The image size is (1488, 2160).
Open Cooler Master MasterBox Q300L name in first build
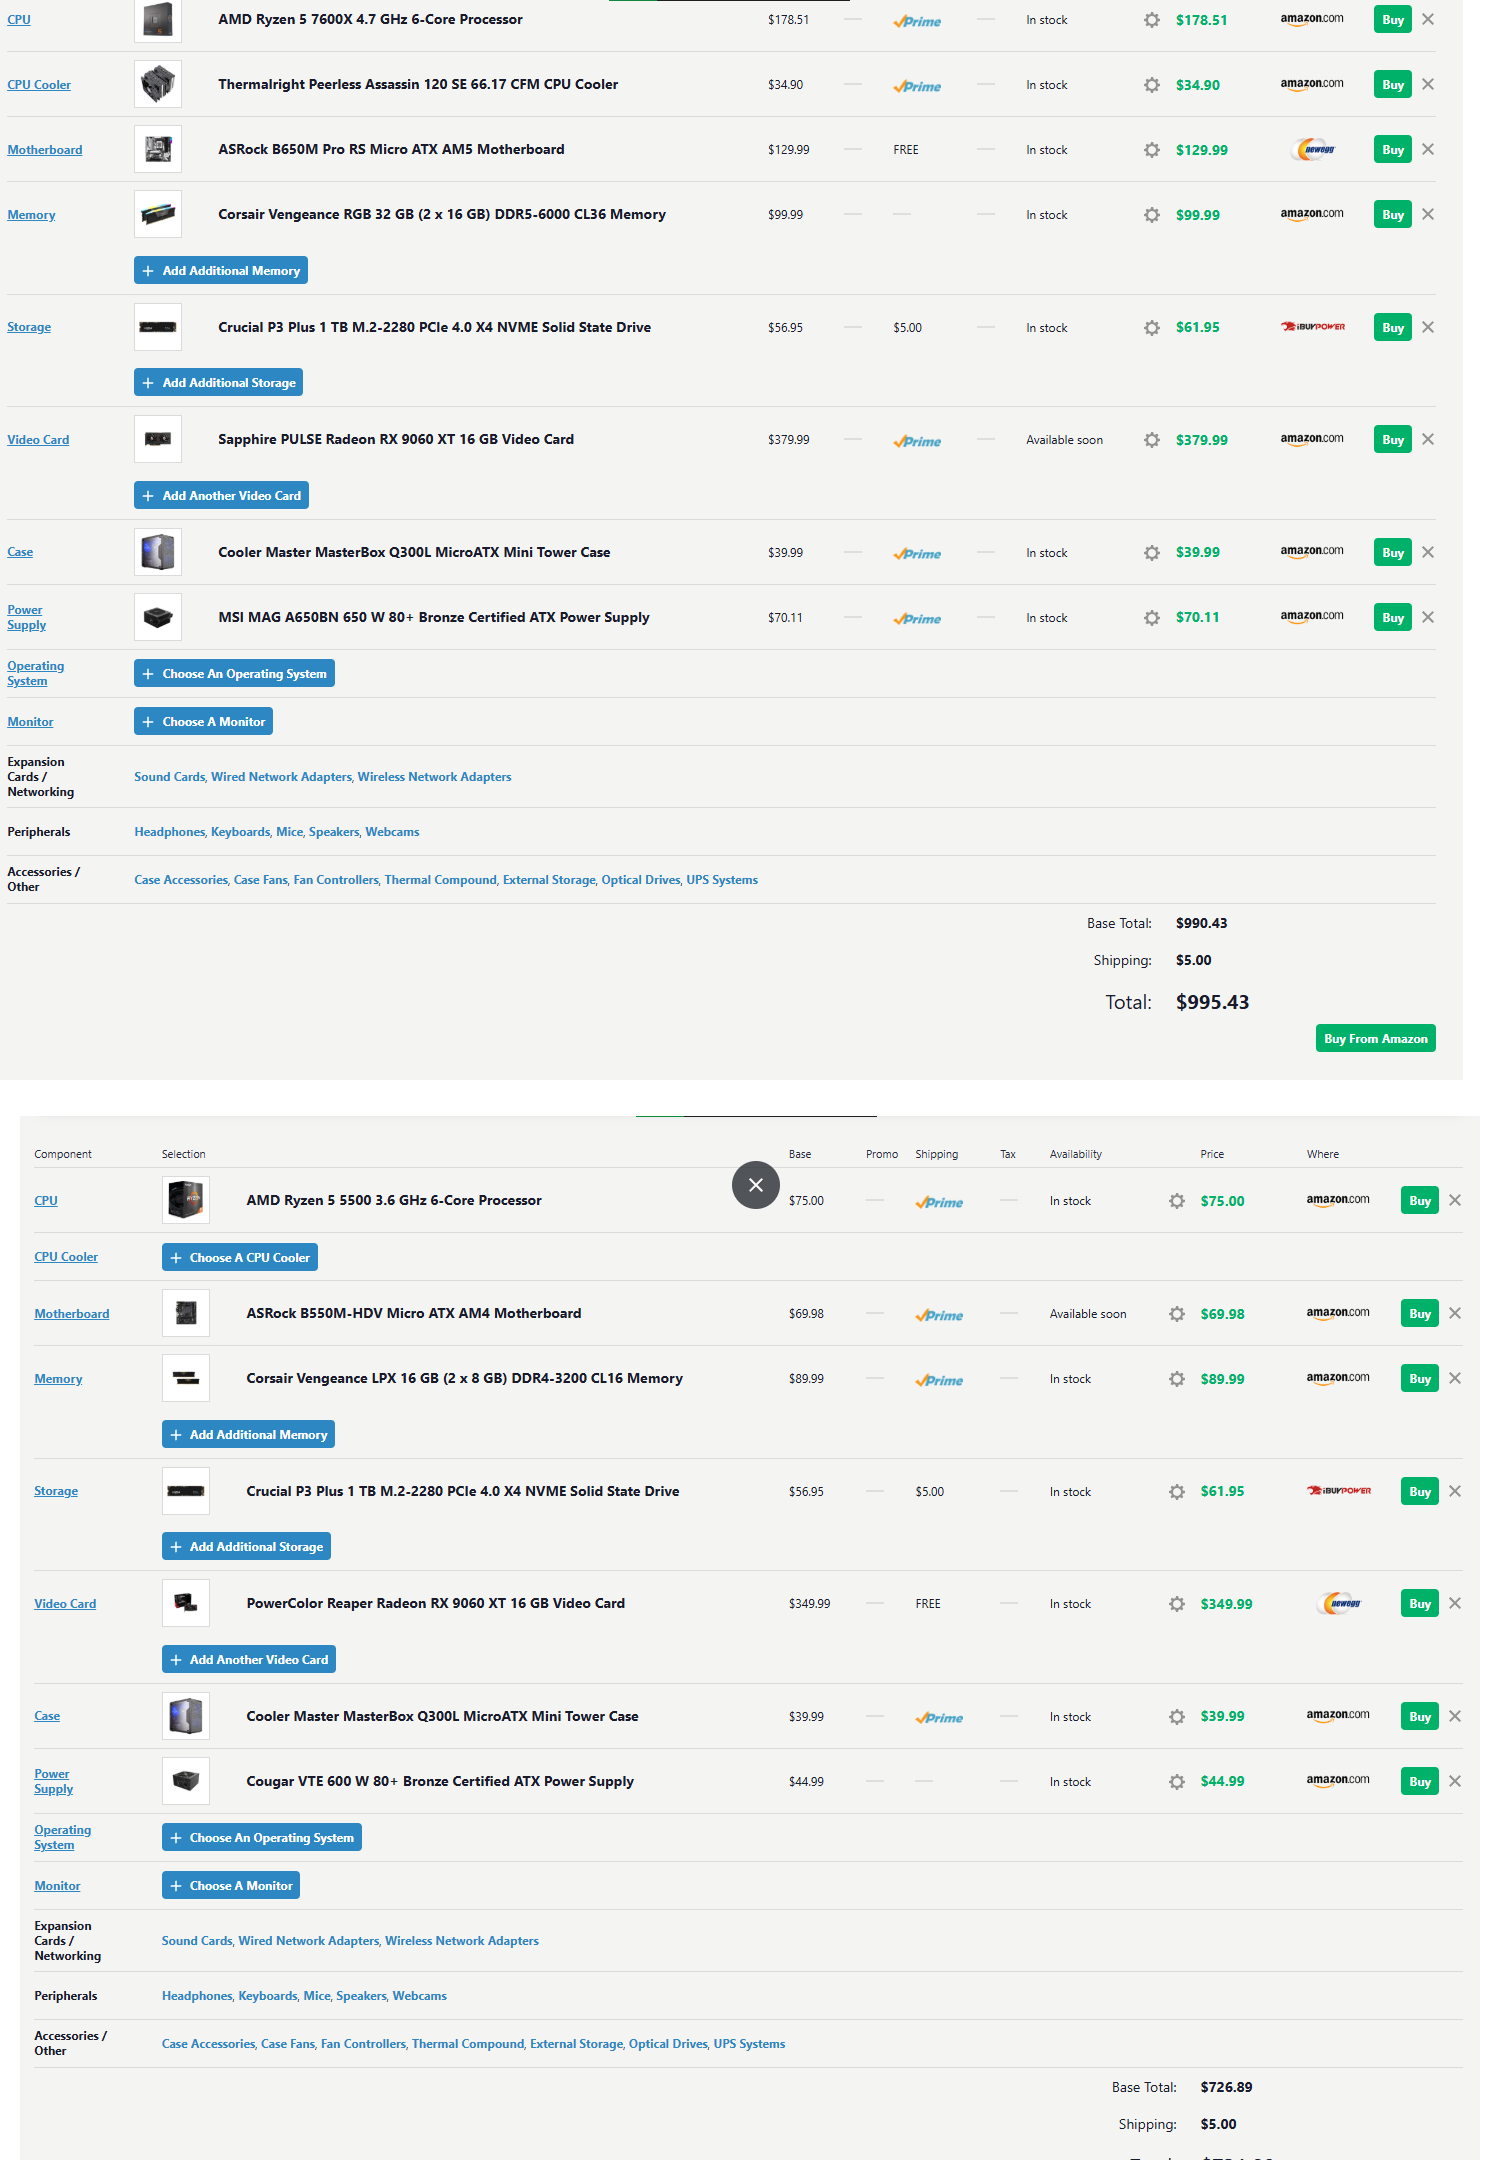[414, 552]
